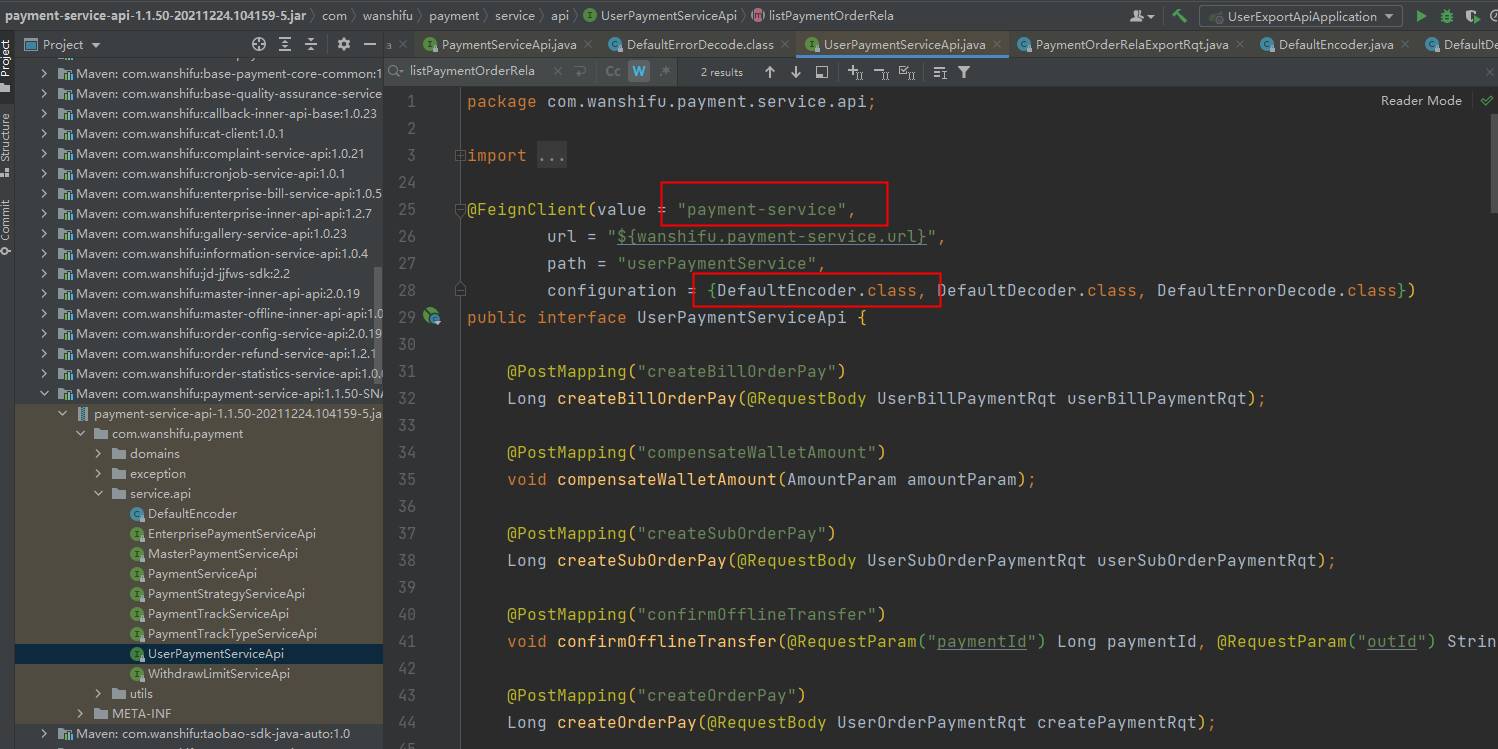Expand the domains package
Viewport: 1498px width, 749px height.
click(98, 454)
